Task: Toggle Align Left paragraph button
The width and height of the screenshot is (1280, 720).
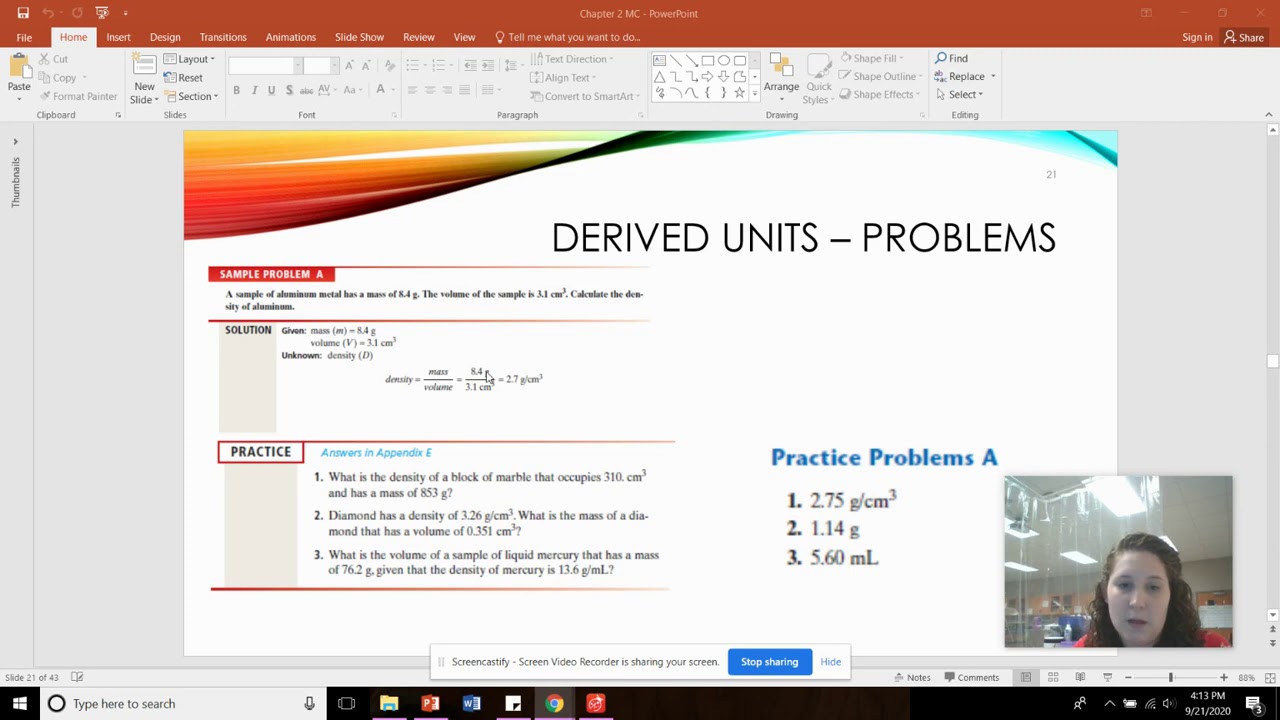Action: tap(412, 90)
